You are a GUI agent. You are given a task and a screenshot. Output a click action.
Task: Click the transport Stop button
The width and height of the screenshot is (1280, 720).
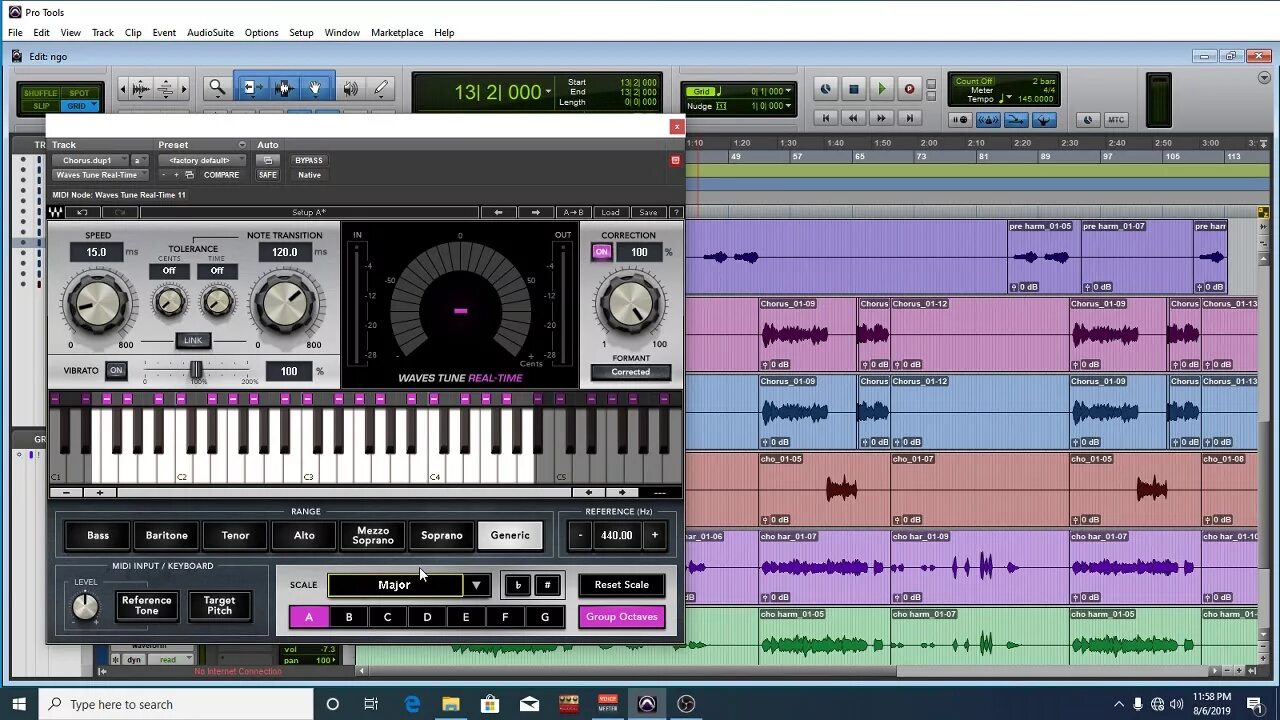tap(853, 89)
